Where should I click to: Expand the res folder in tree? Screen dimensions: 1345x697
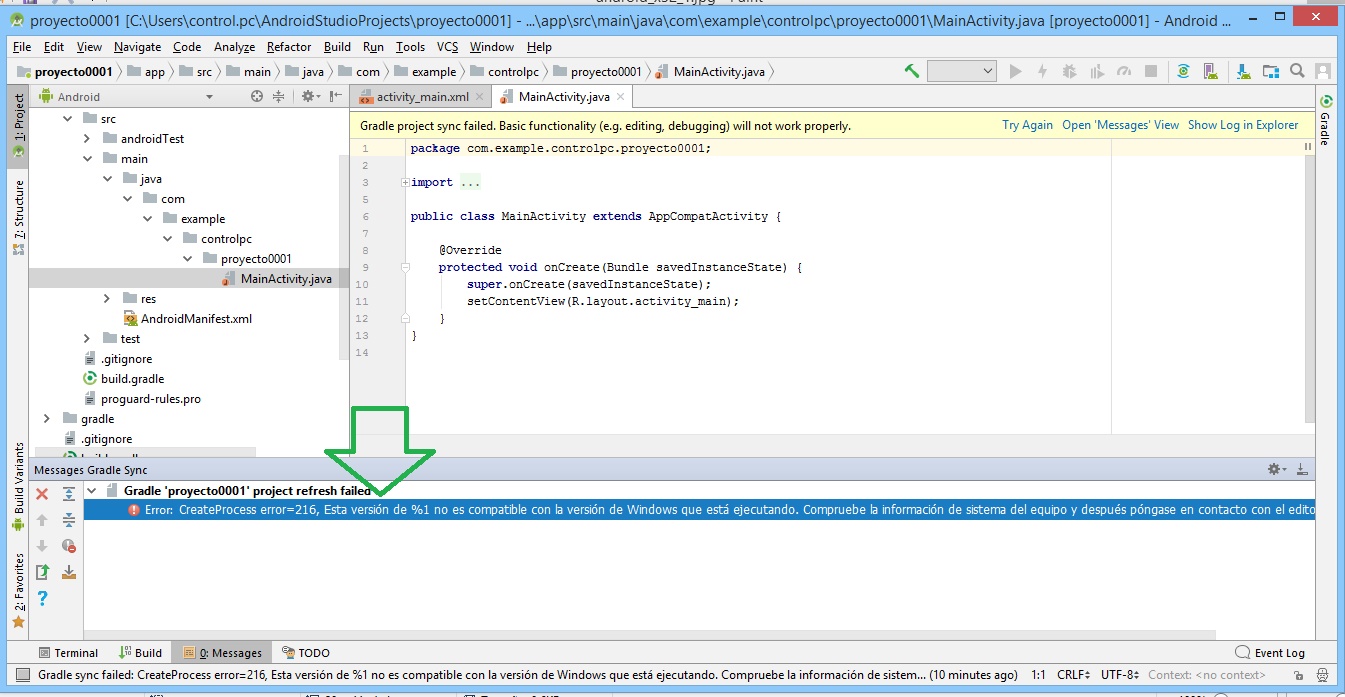(x=107, y=299)
